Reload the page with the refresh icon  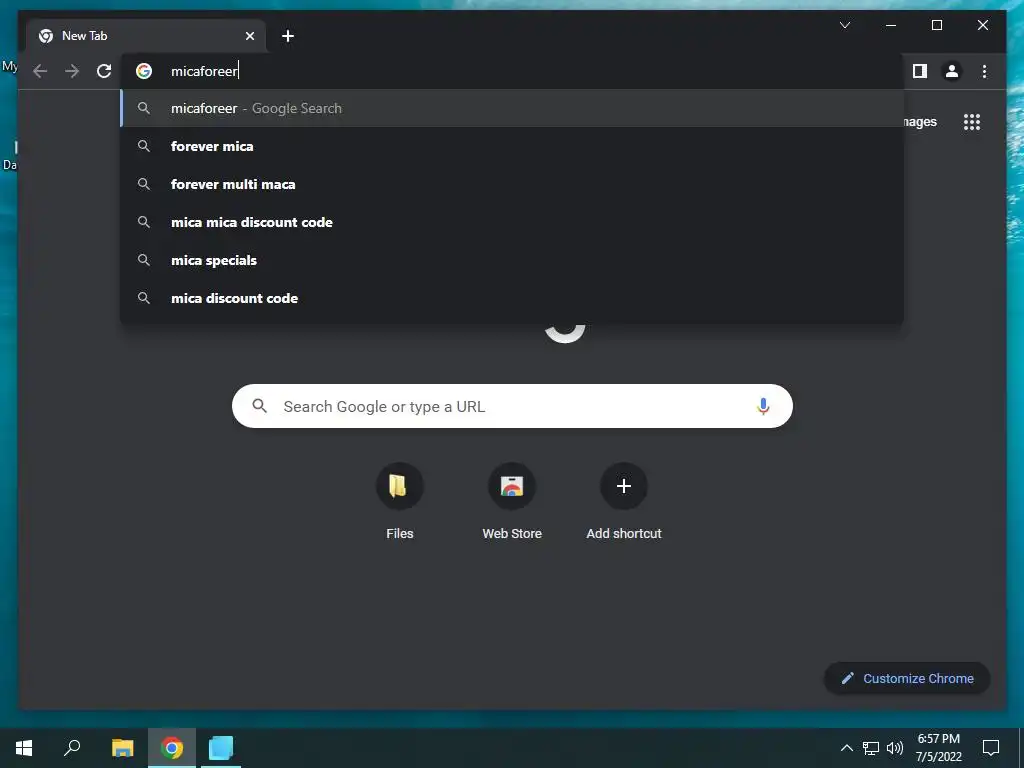click(x=104, y=71)
